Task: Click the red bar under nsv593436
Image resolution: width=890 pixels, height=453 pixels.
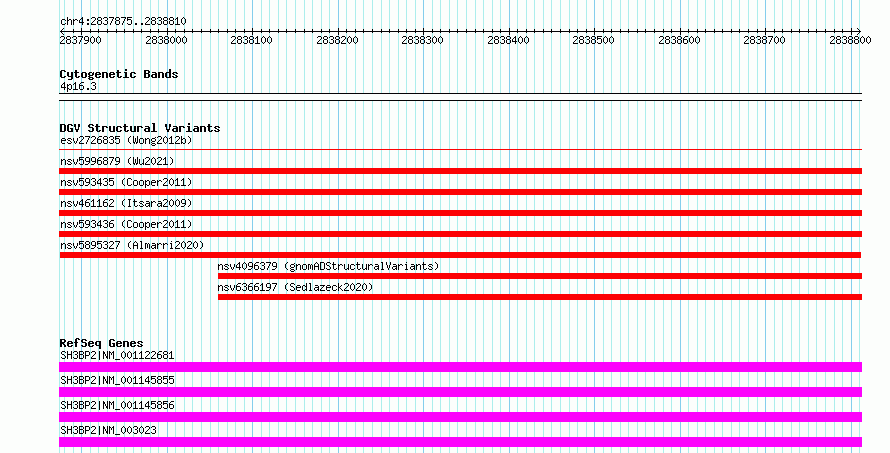Action: click(460, 234)
